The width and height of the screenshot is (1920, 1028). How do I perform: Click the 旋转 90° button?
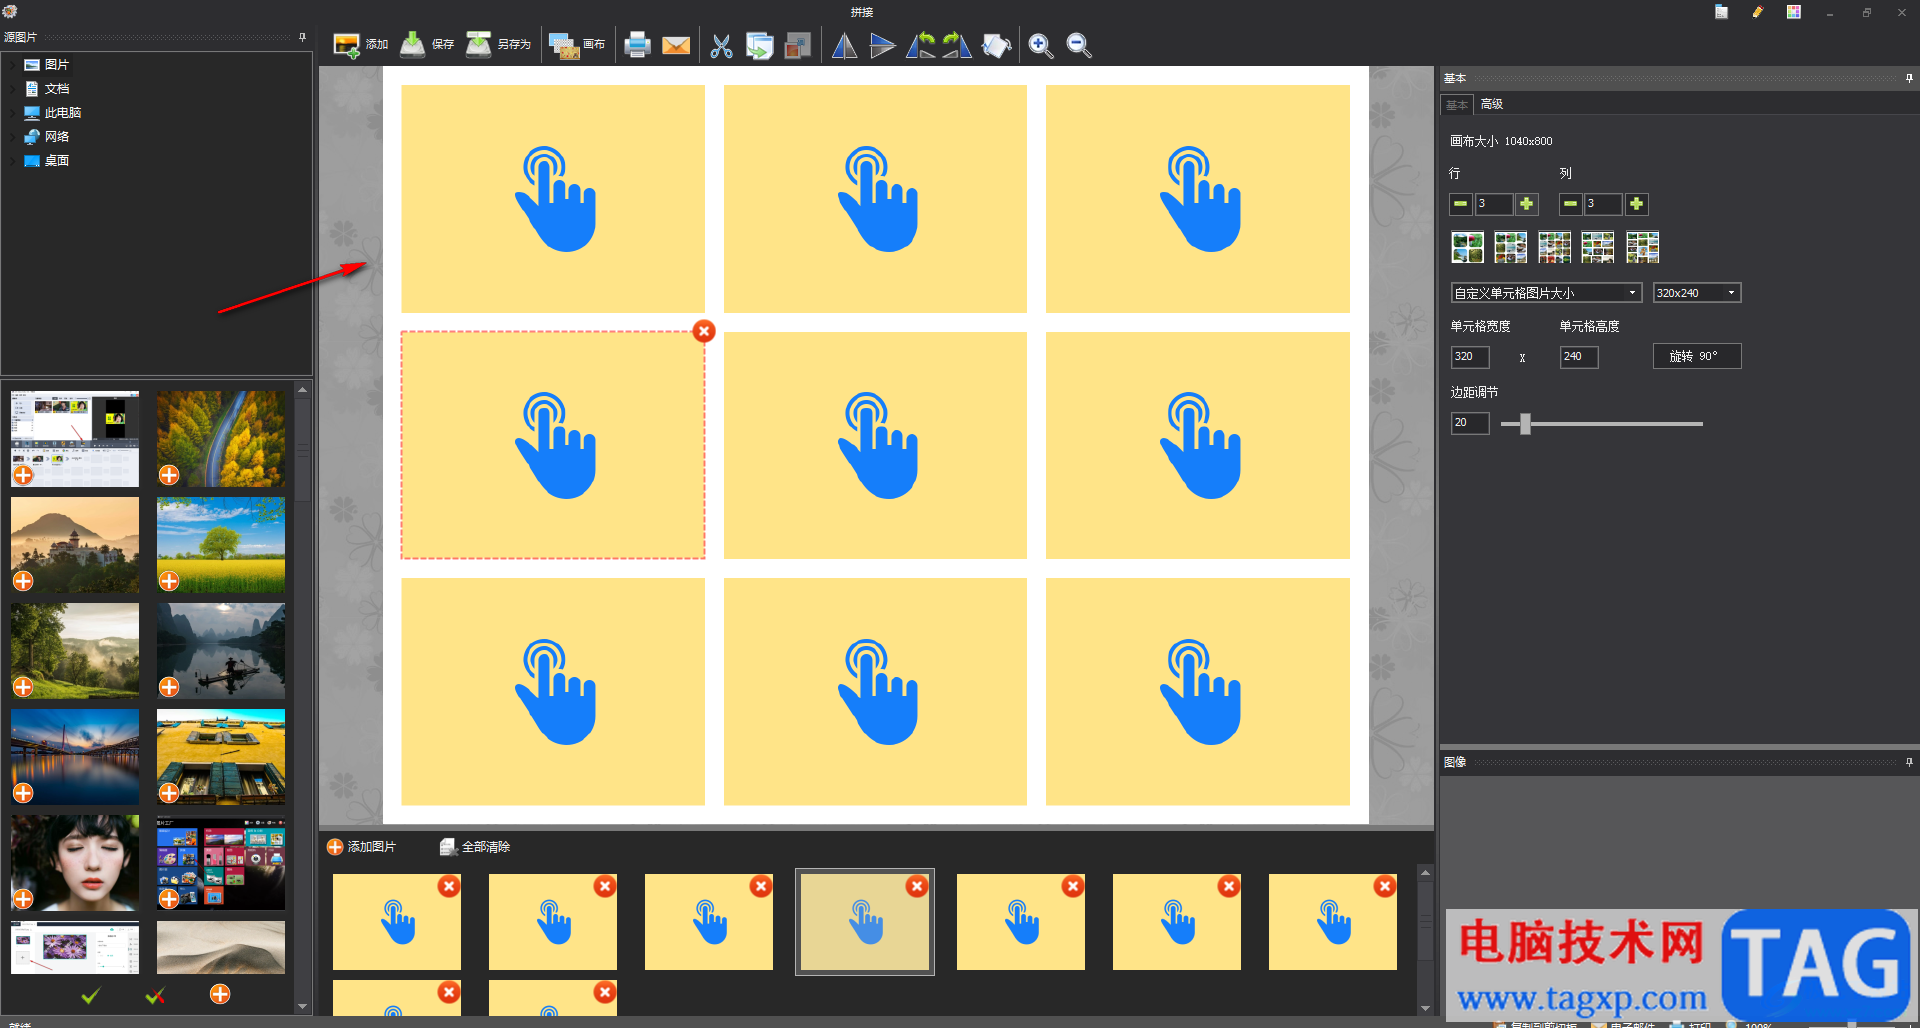[1696, 356]
